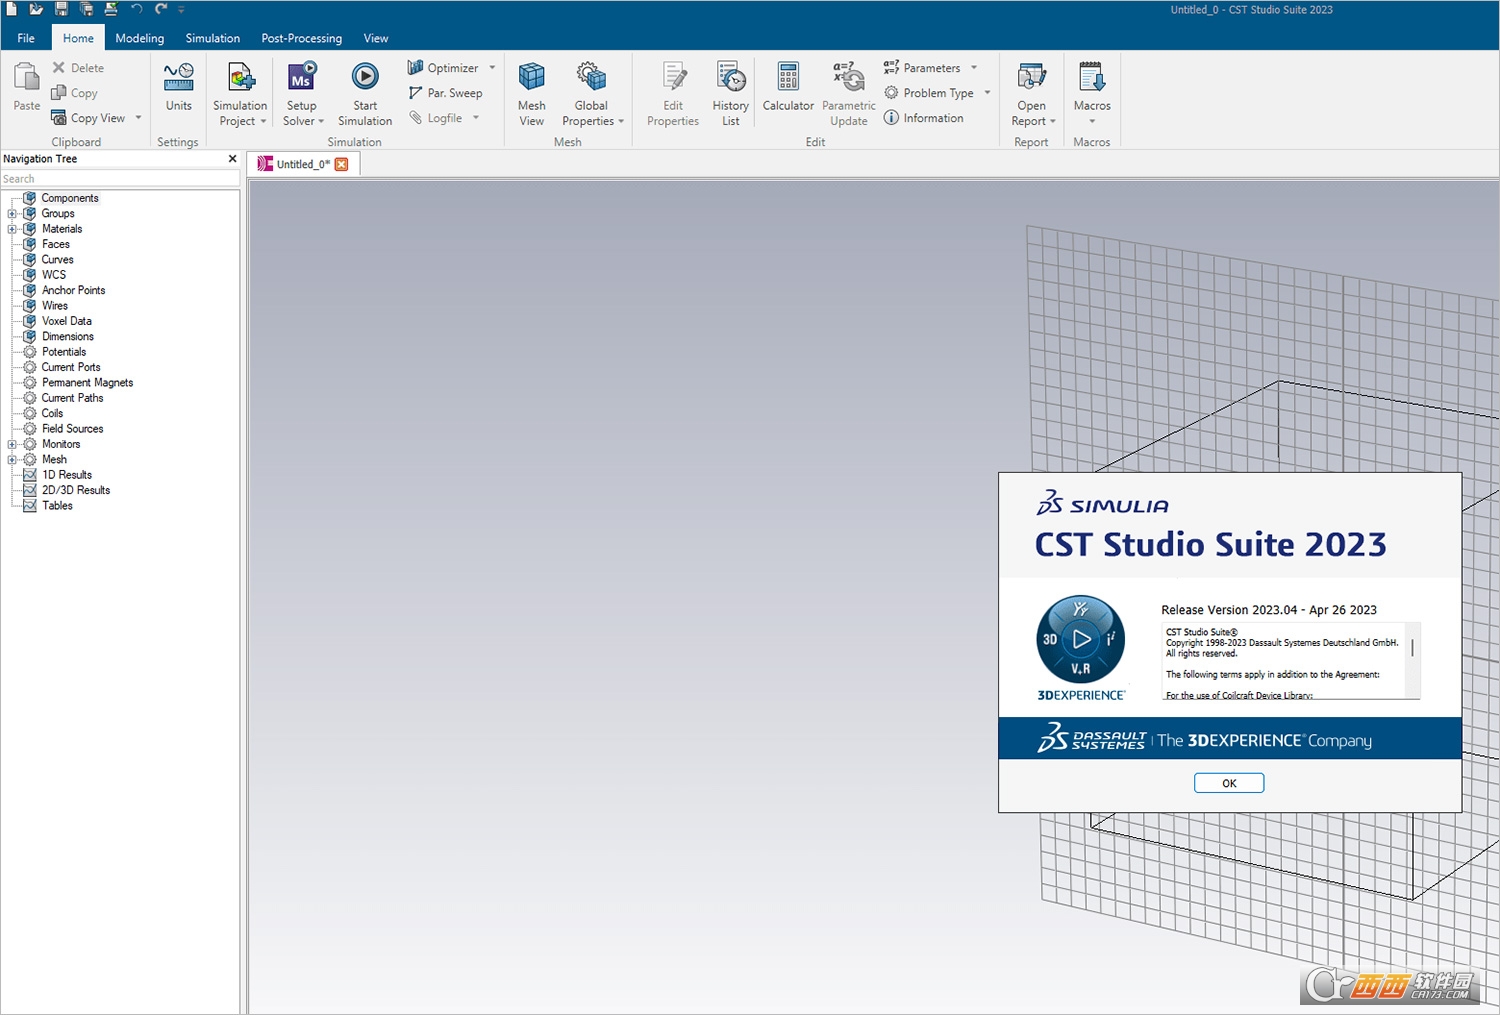Close the Untitled_0 document tab
1500x1015 pixels.
click(x=342, y=164)
